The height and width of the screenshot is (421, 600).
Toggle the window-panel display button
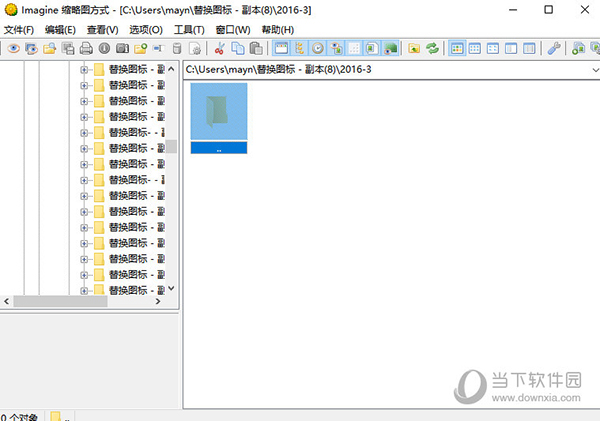point(281,48)
